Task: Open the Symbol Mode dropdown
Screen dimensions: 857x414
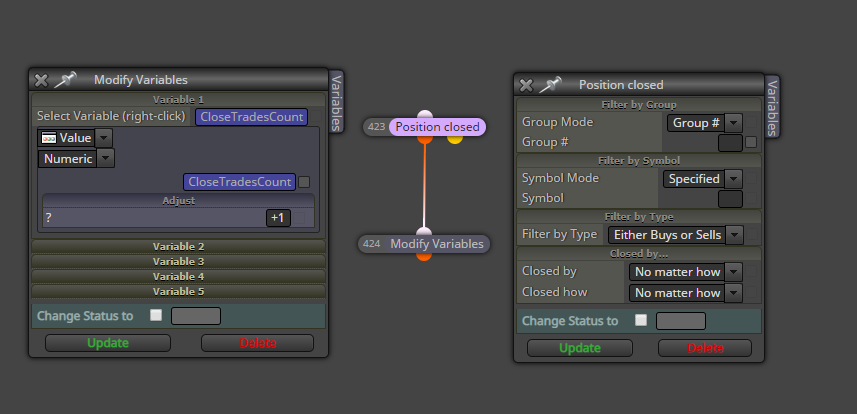Action: 702,179
